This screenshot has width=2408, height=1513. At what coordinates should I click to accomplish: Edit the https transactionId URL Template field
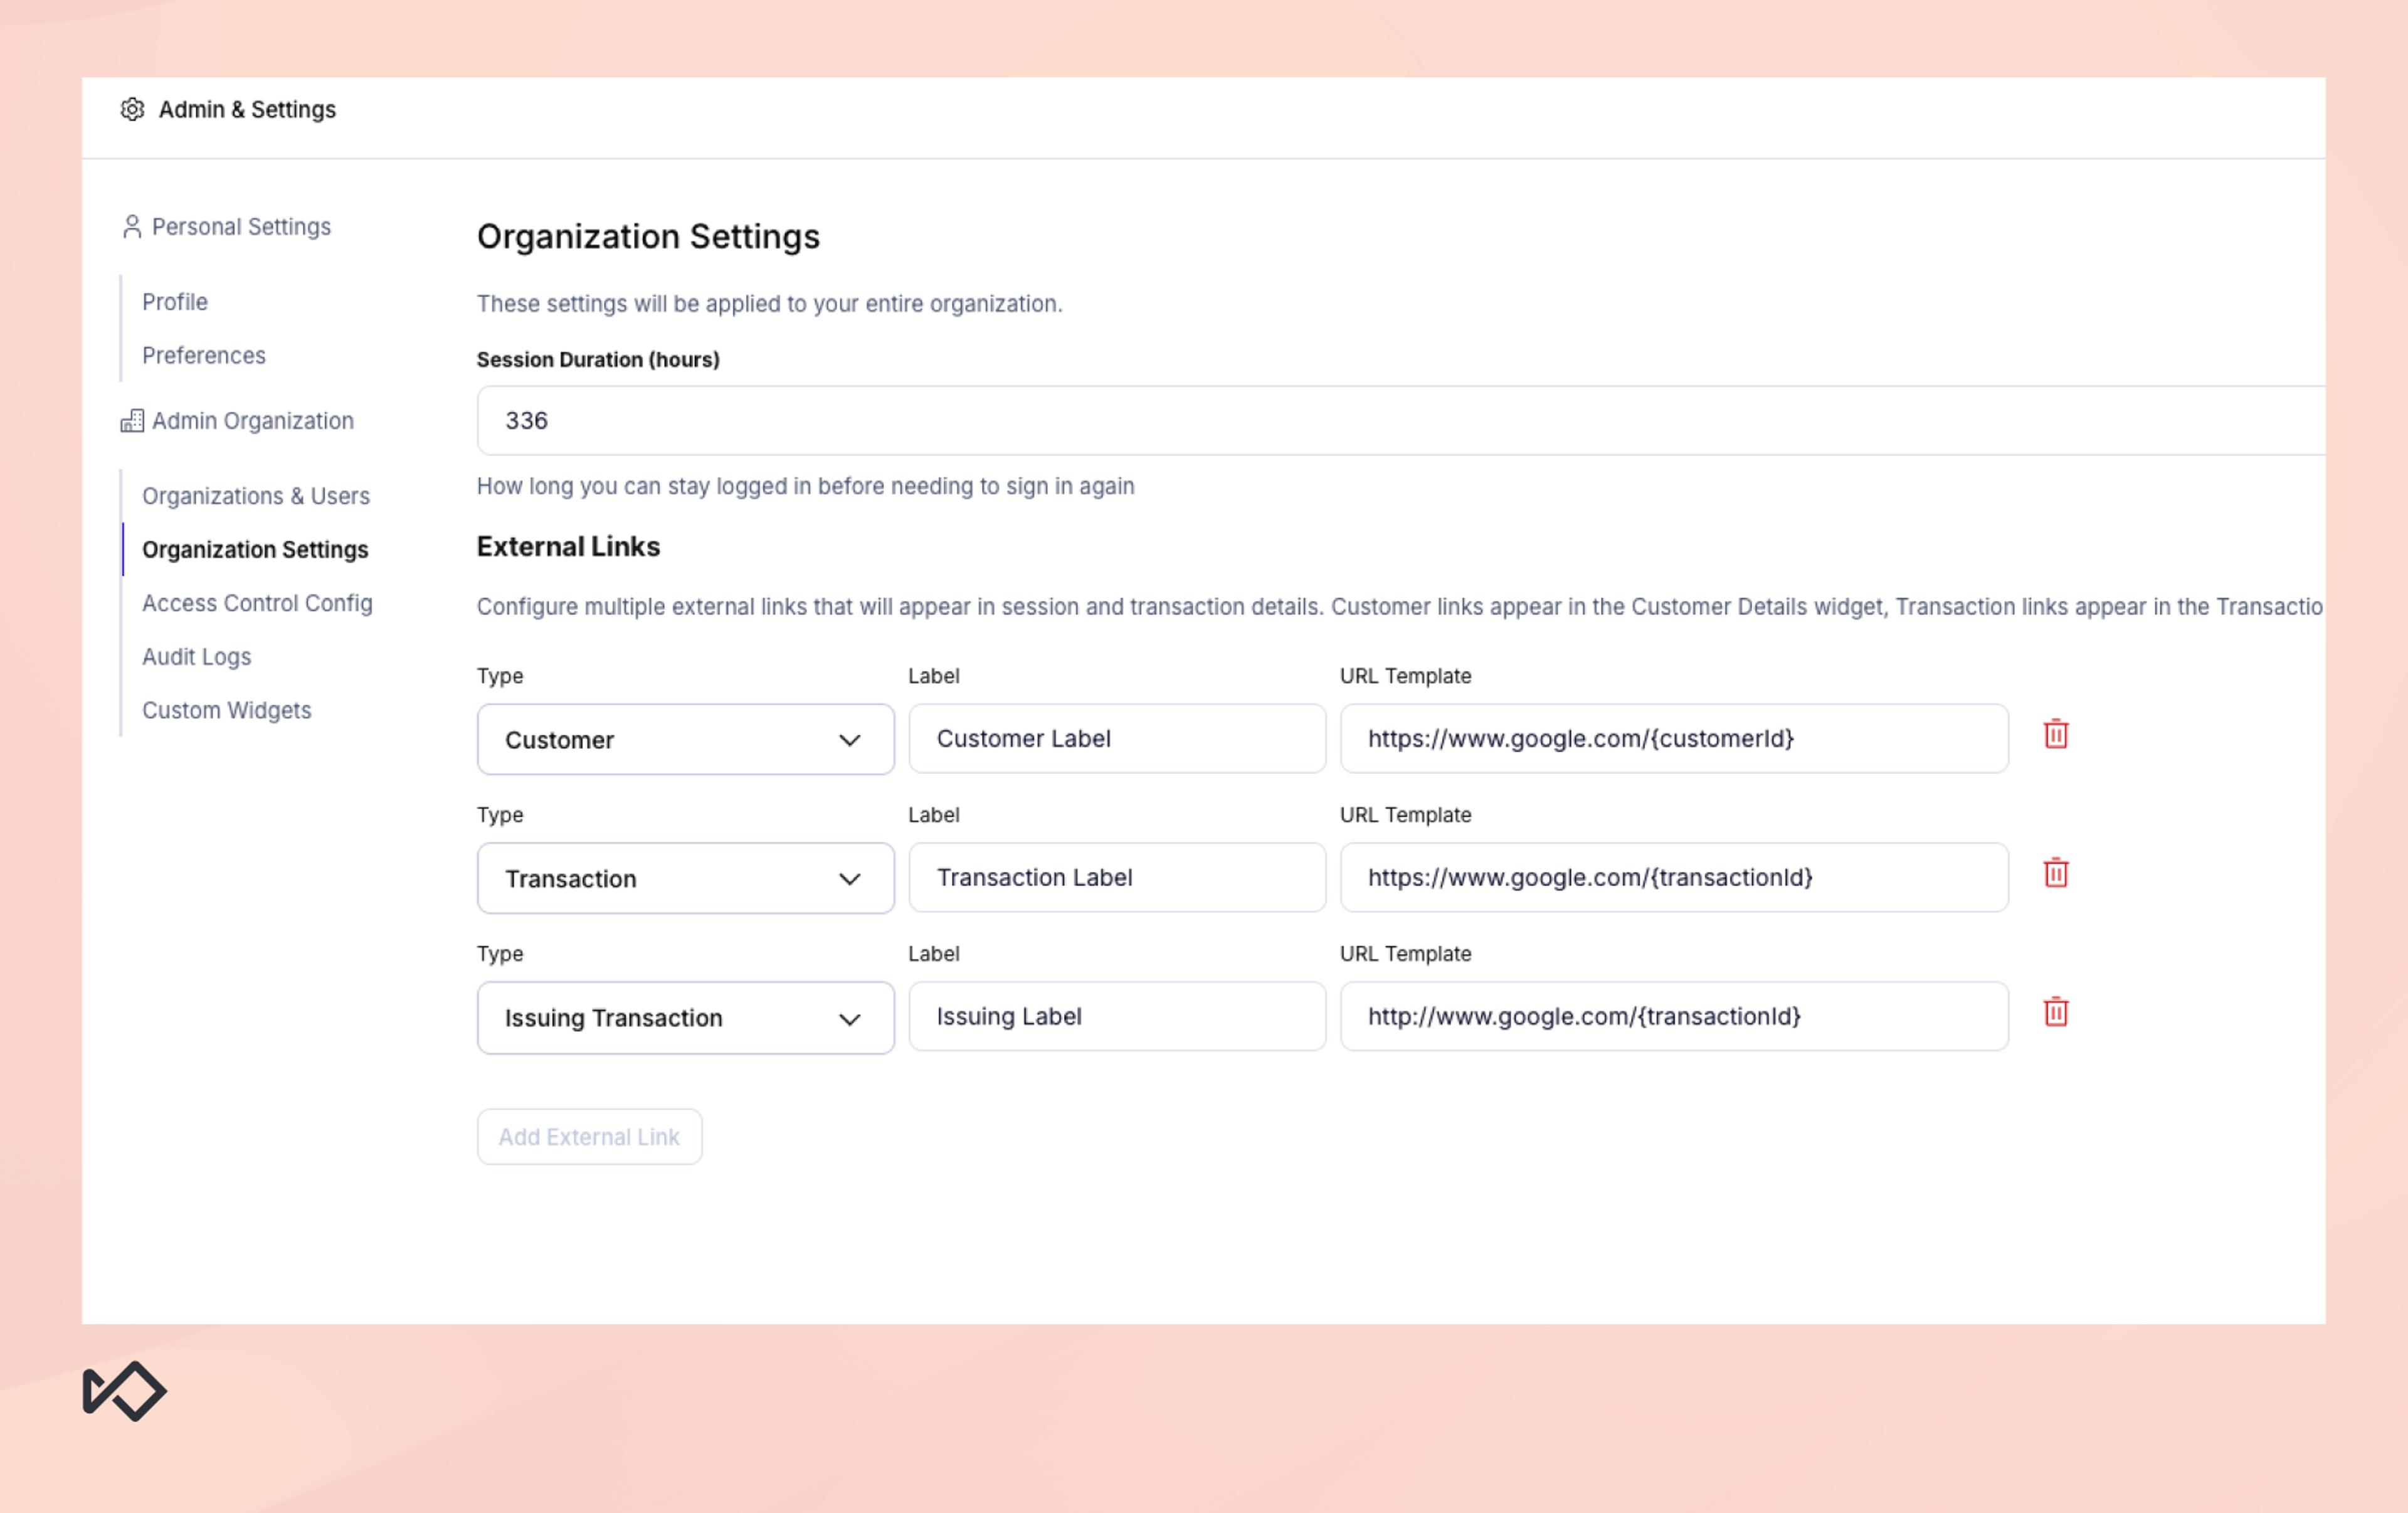(1674, 878)
